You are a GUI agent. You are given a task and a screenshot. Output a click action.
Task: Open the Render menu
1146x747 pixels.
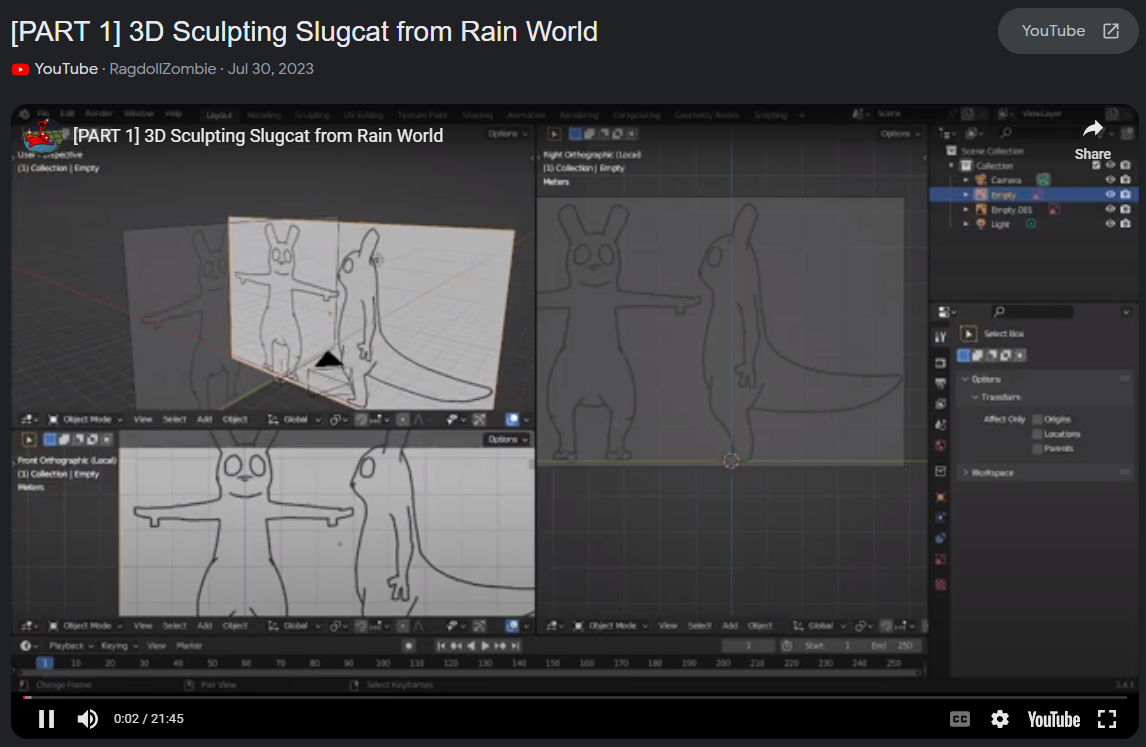[99, 114]
